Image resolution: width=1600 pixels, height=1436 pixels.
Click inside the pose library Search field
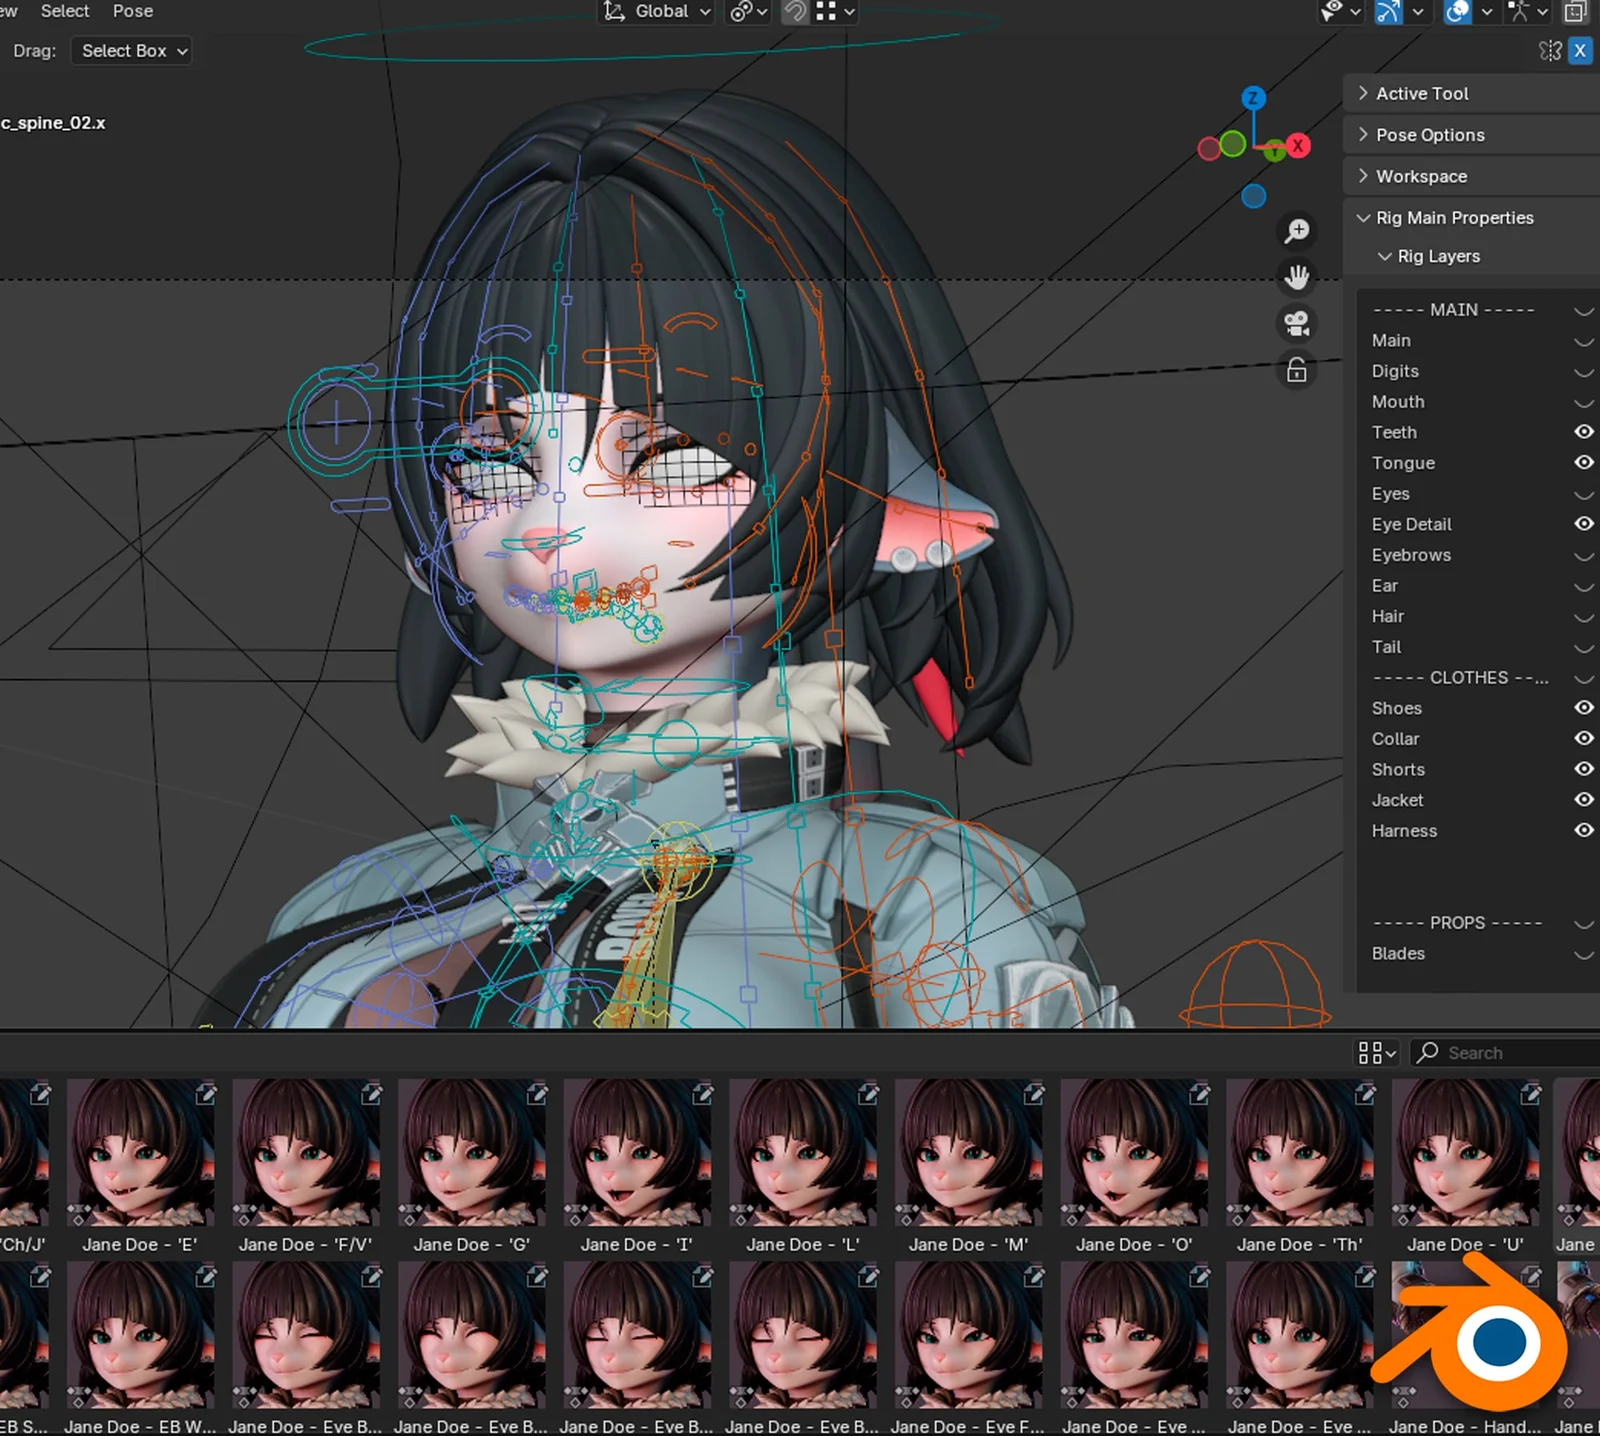[x=1500, y=1052]
